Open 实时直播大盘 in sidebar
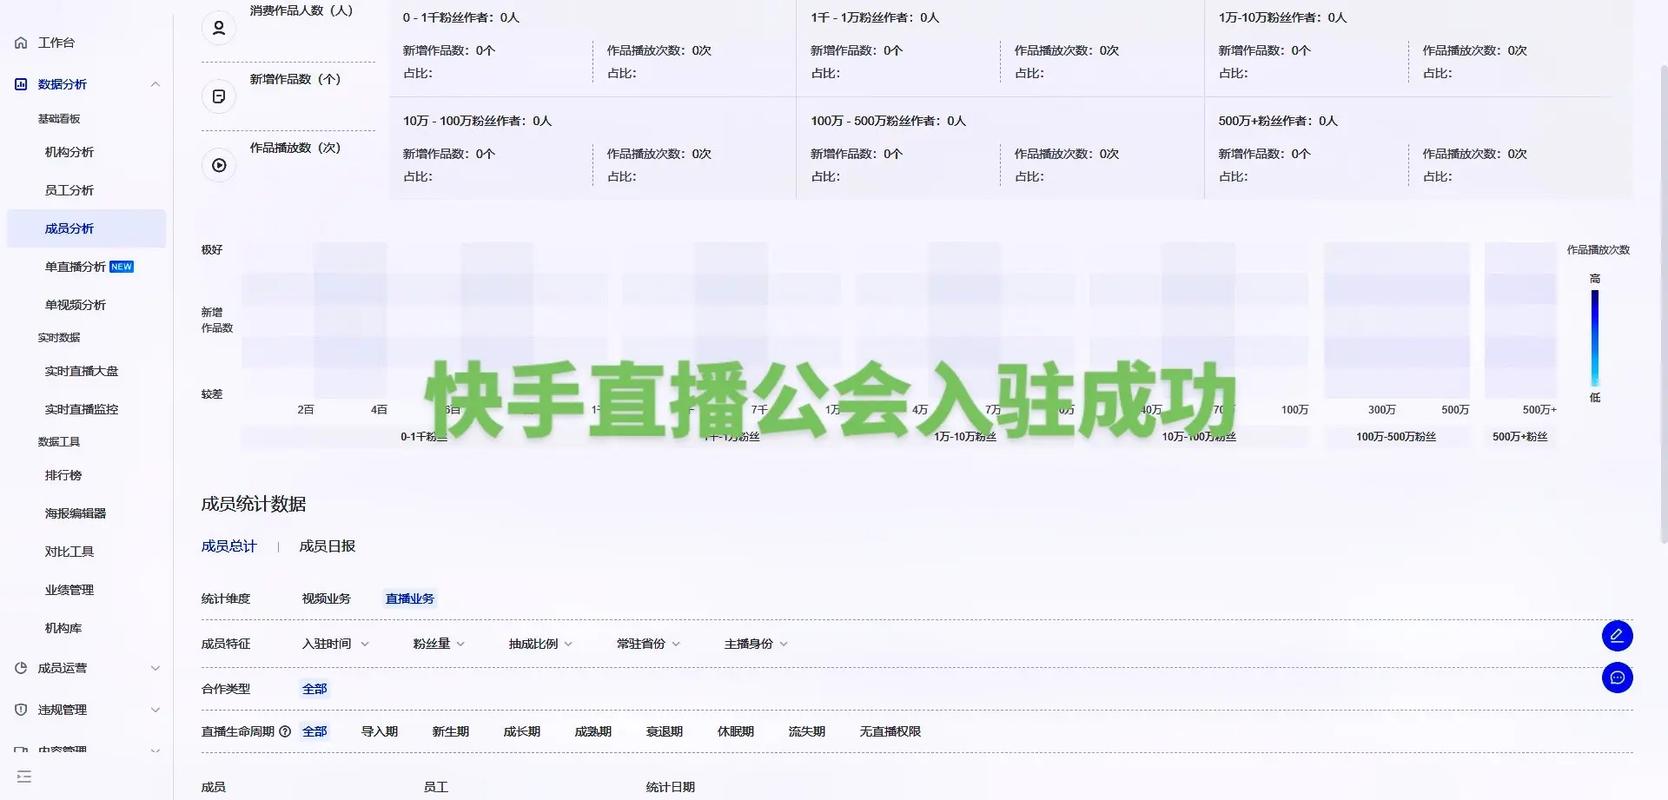Viewport: 1668px width, 800px height. (x=81, y=371)
